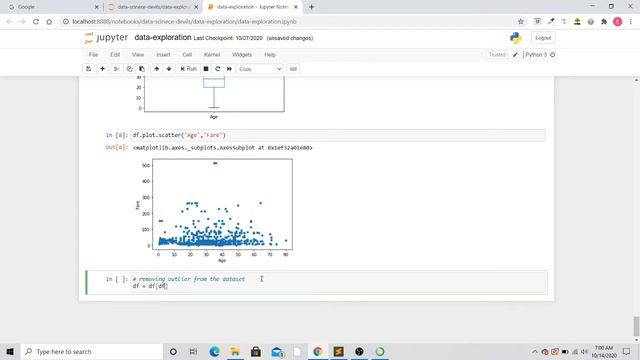Open the color picker eyedropper extension
640x360 pixels.
point(551,22)
